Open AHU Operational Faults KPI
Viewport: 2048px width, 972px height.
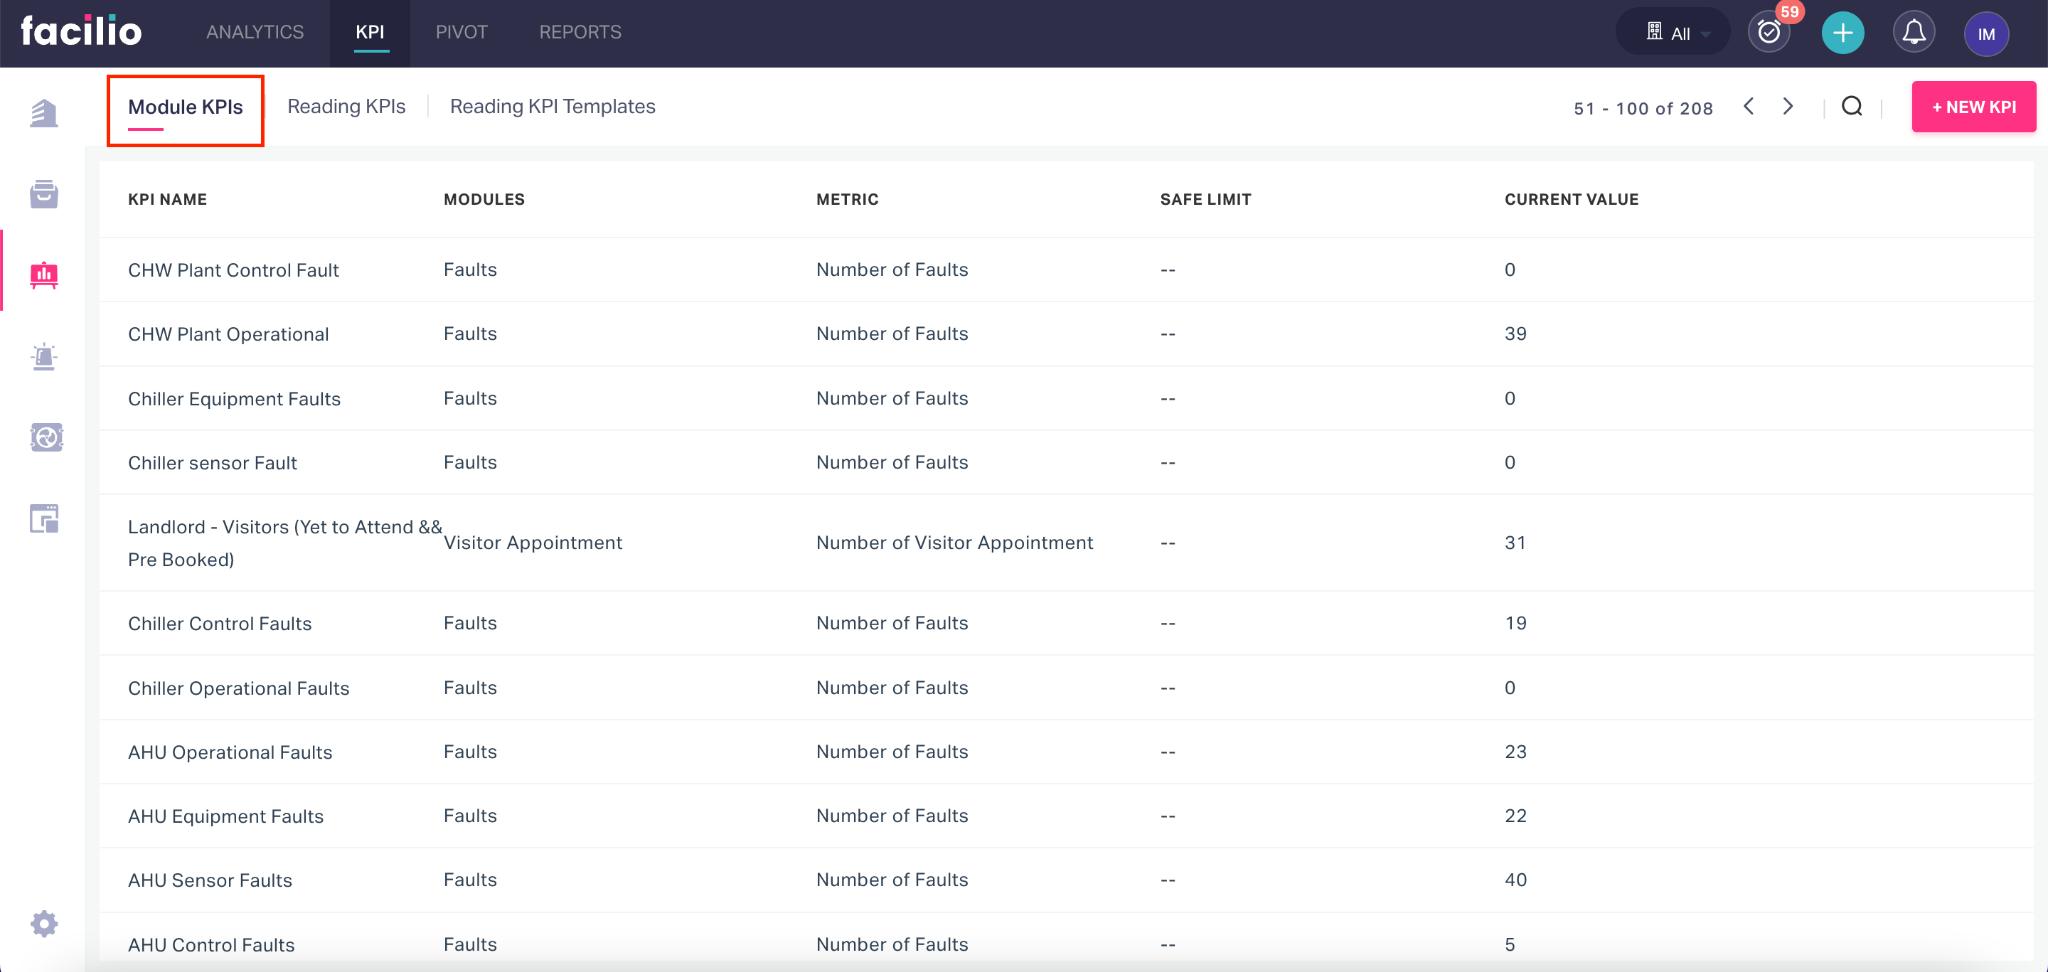pos(1066,752)
